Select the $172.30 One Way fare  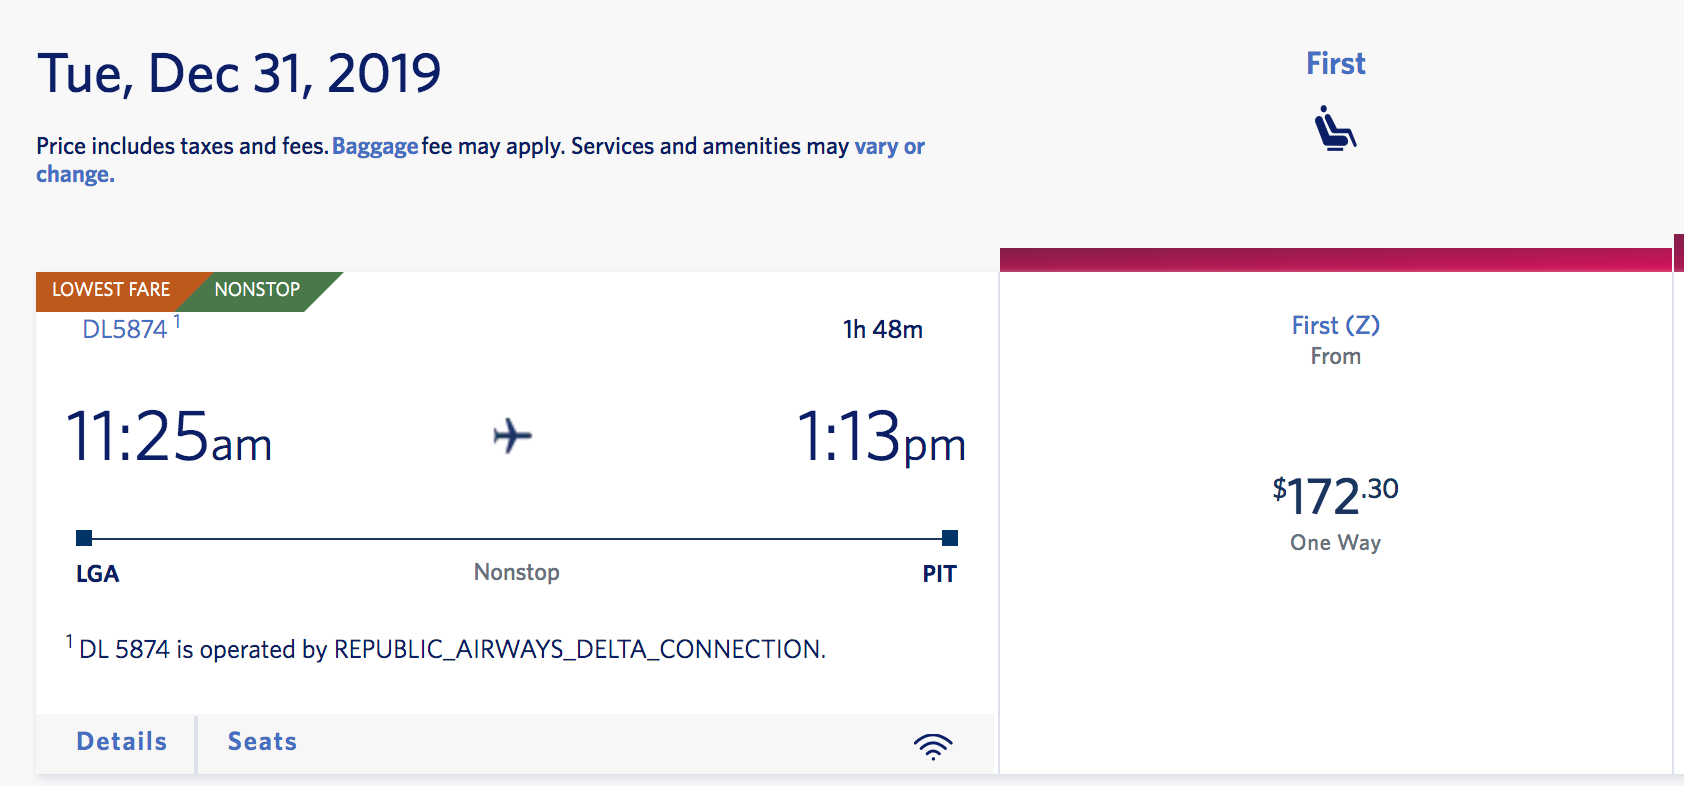pos(1335,497)
